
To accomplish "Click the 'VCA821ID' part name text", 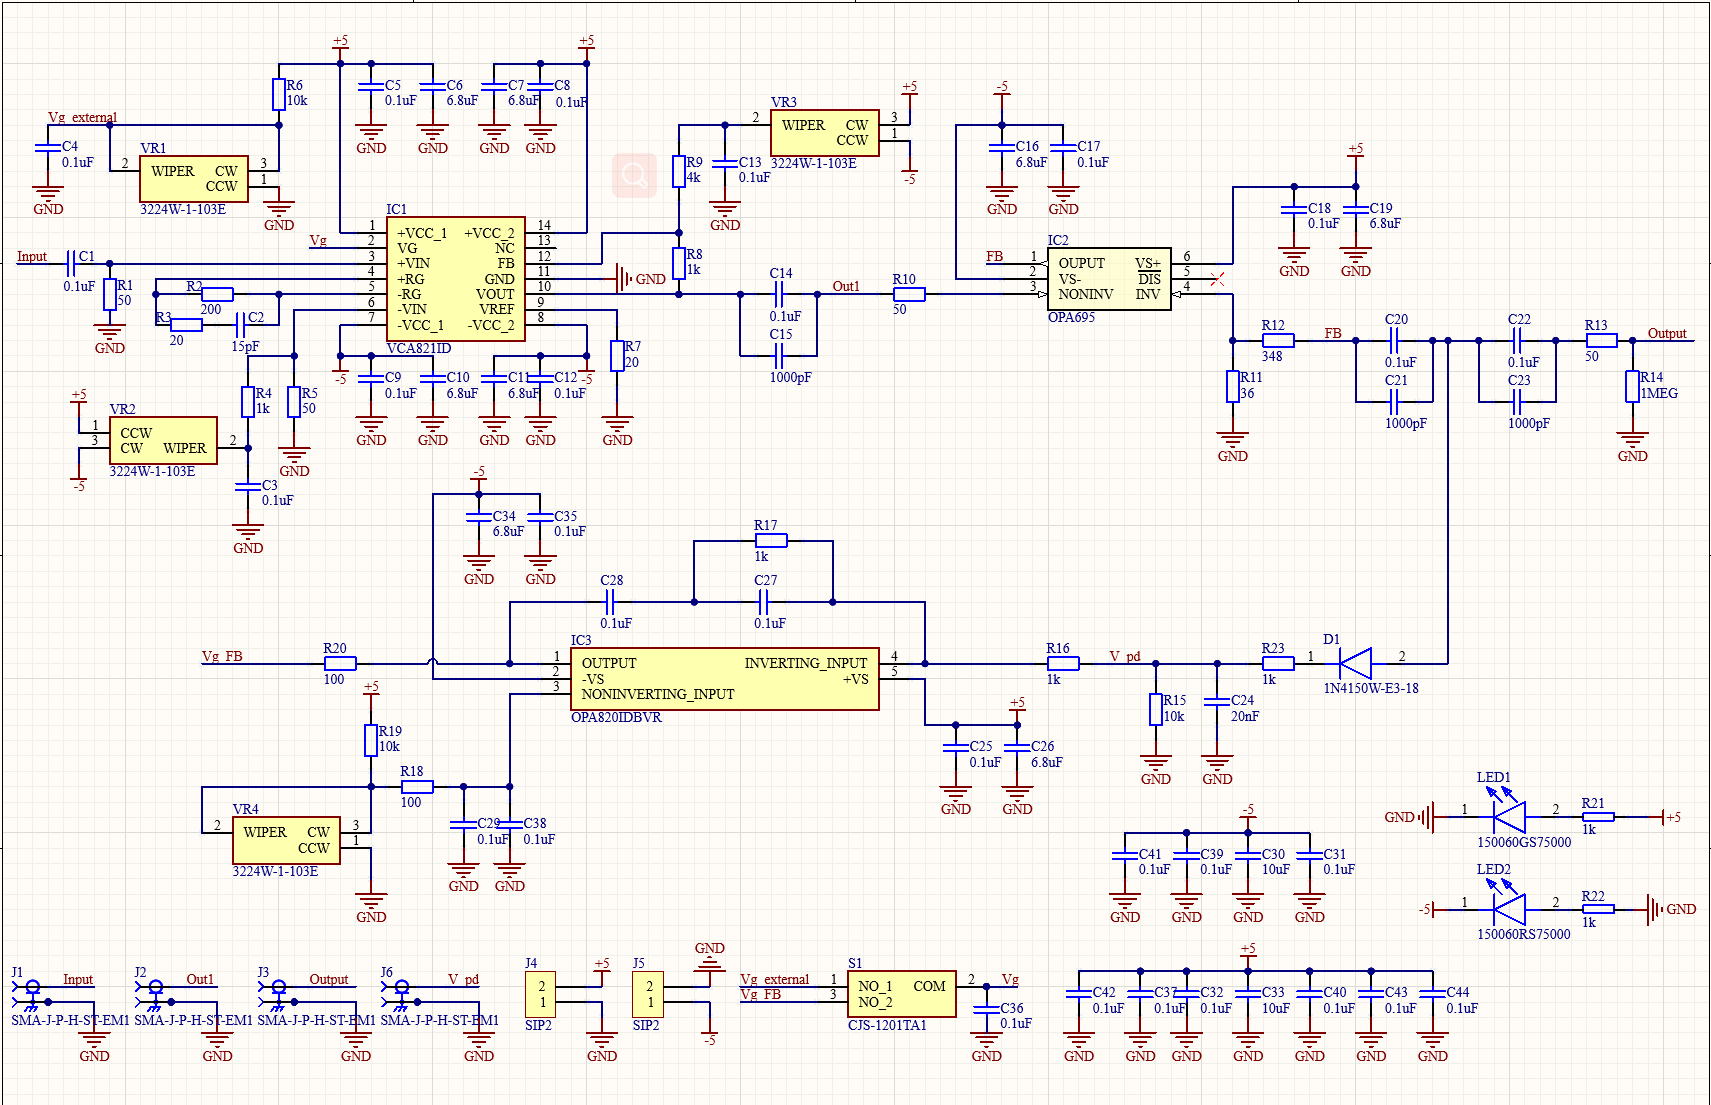I will [419, 349].
